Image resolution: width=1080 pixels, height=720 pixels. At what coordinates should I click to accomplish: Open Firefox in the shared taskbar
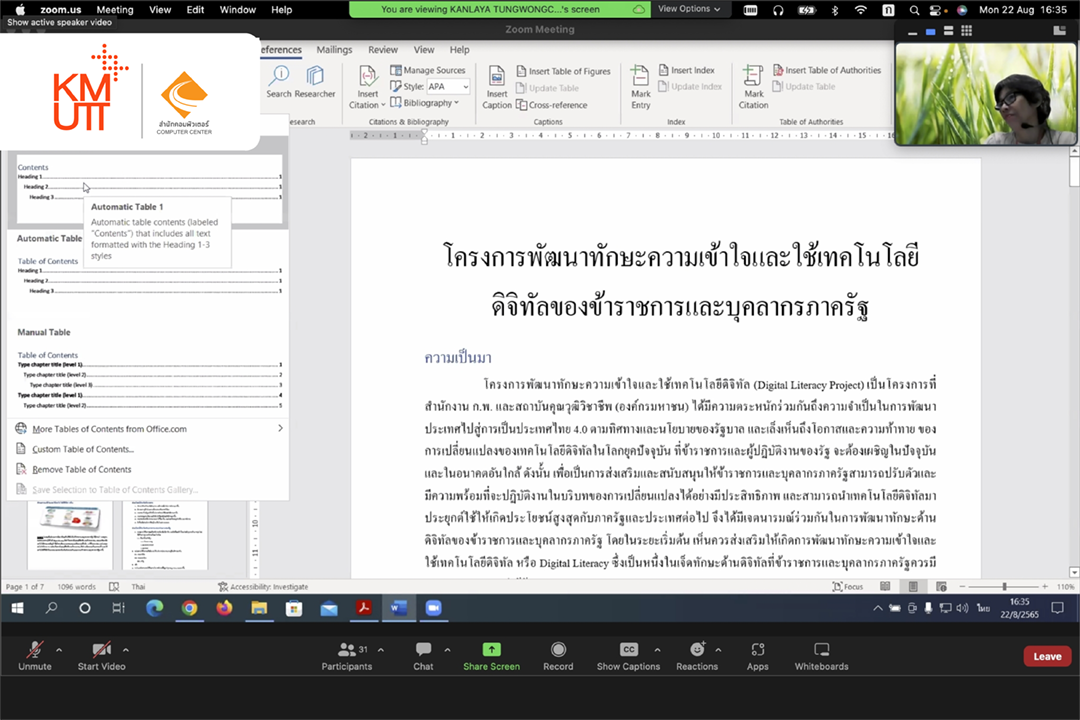coord(225,608)
